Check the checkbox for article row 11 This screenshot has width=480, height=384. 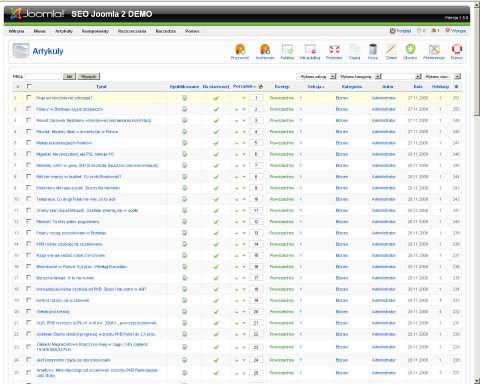[29, 210]
